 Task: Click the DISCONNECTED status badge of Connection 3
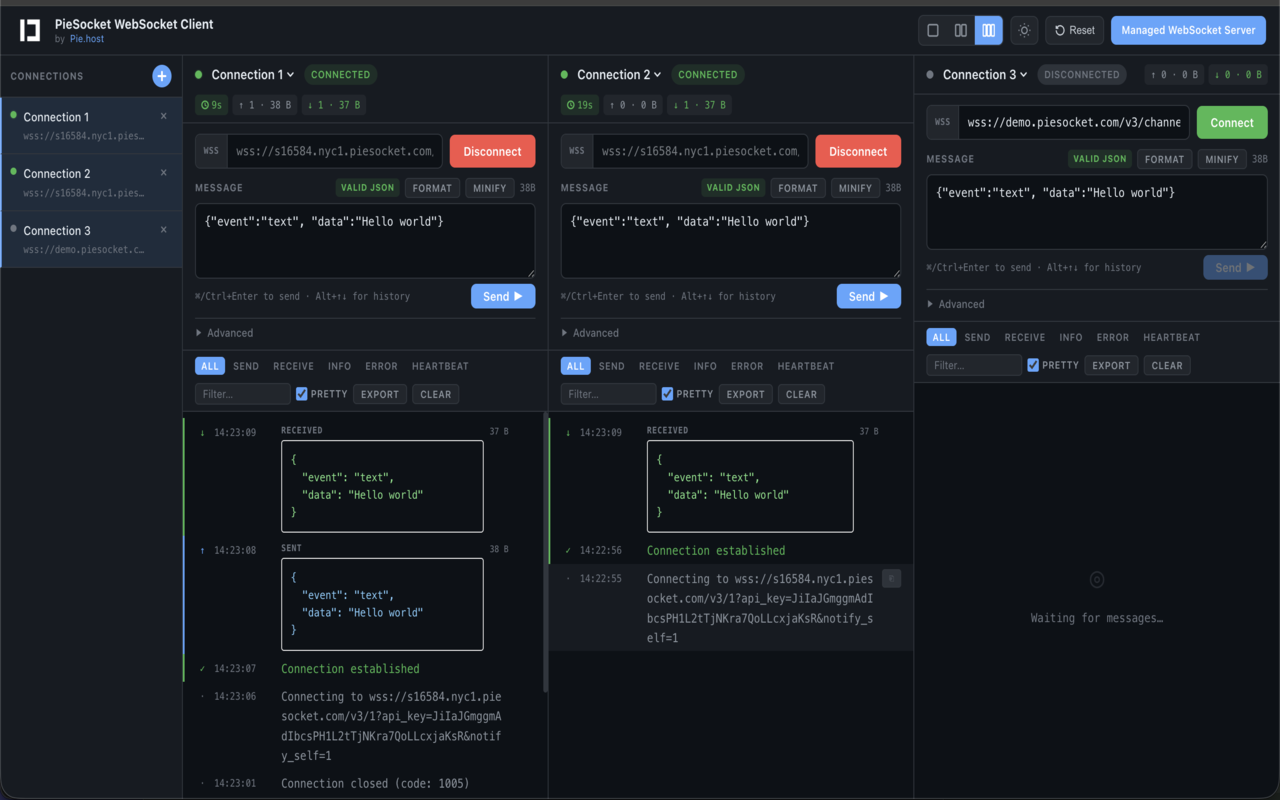[x=1082, y=75]
